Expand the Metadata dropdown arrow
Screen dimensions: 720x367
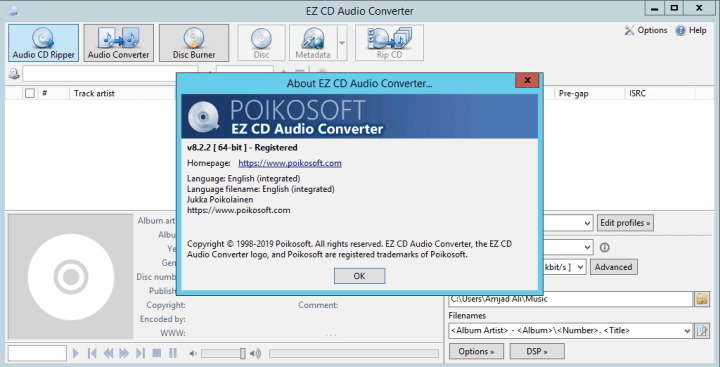342,43
